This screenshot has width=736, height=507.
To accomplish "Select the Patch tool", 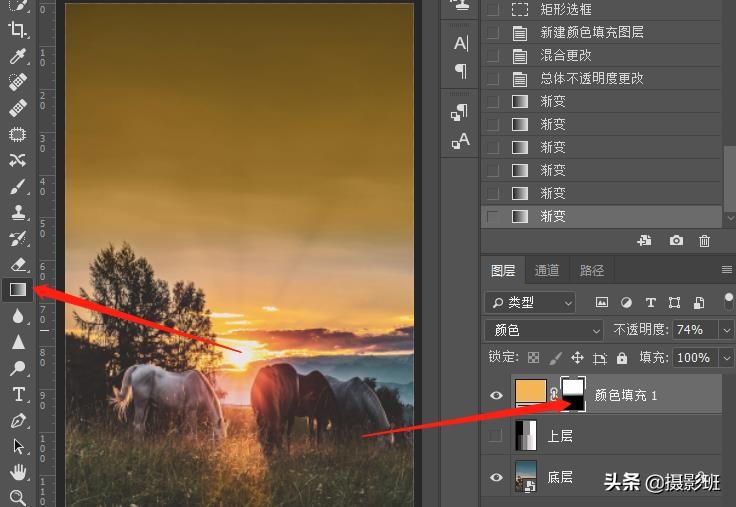I will (18, 134).
